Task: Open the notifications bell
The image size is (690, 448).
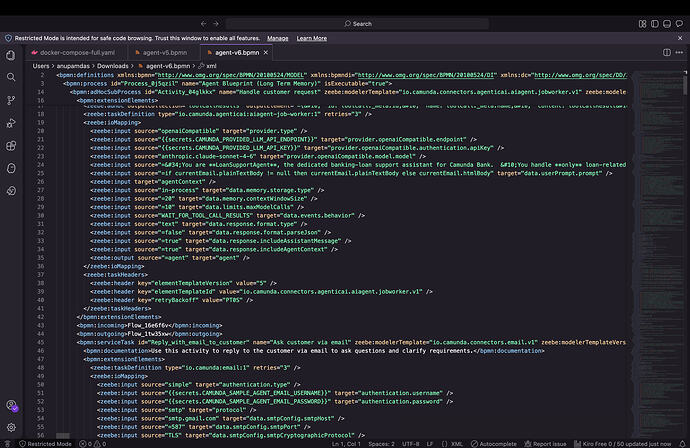Action: (x=683, y=444)
